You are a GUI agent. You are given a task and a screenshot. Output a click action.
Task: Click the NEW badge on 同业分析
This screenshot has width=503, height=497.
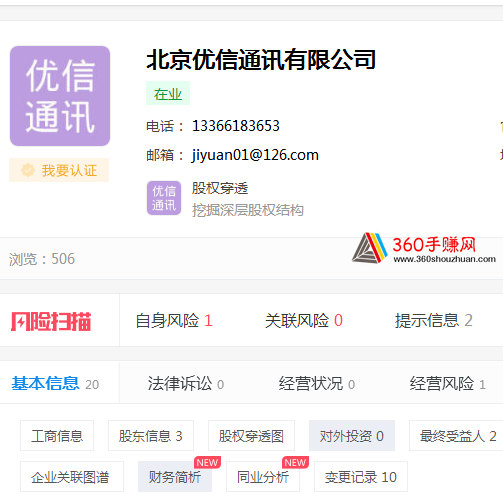point(295,462)
